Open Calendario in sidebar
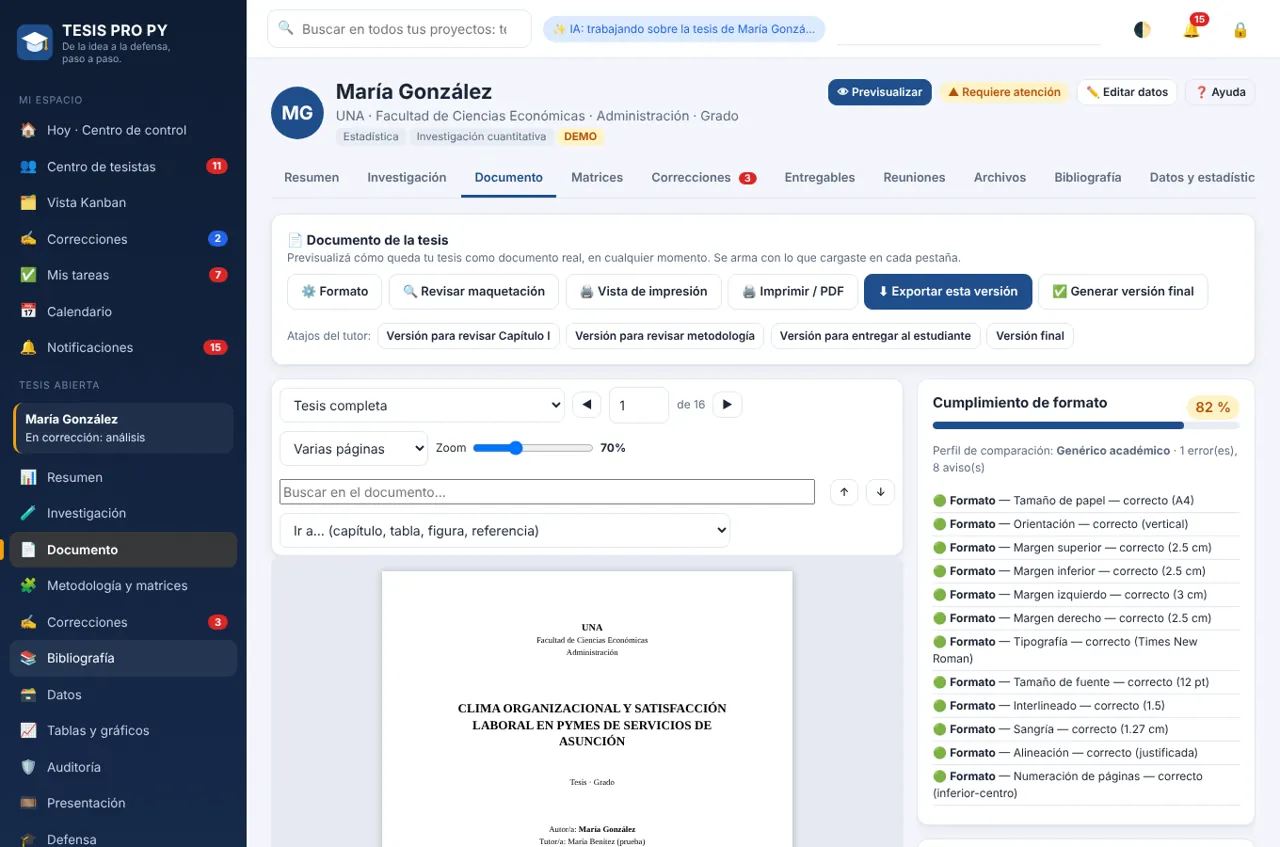 [x=123, y=311]
